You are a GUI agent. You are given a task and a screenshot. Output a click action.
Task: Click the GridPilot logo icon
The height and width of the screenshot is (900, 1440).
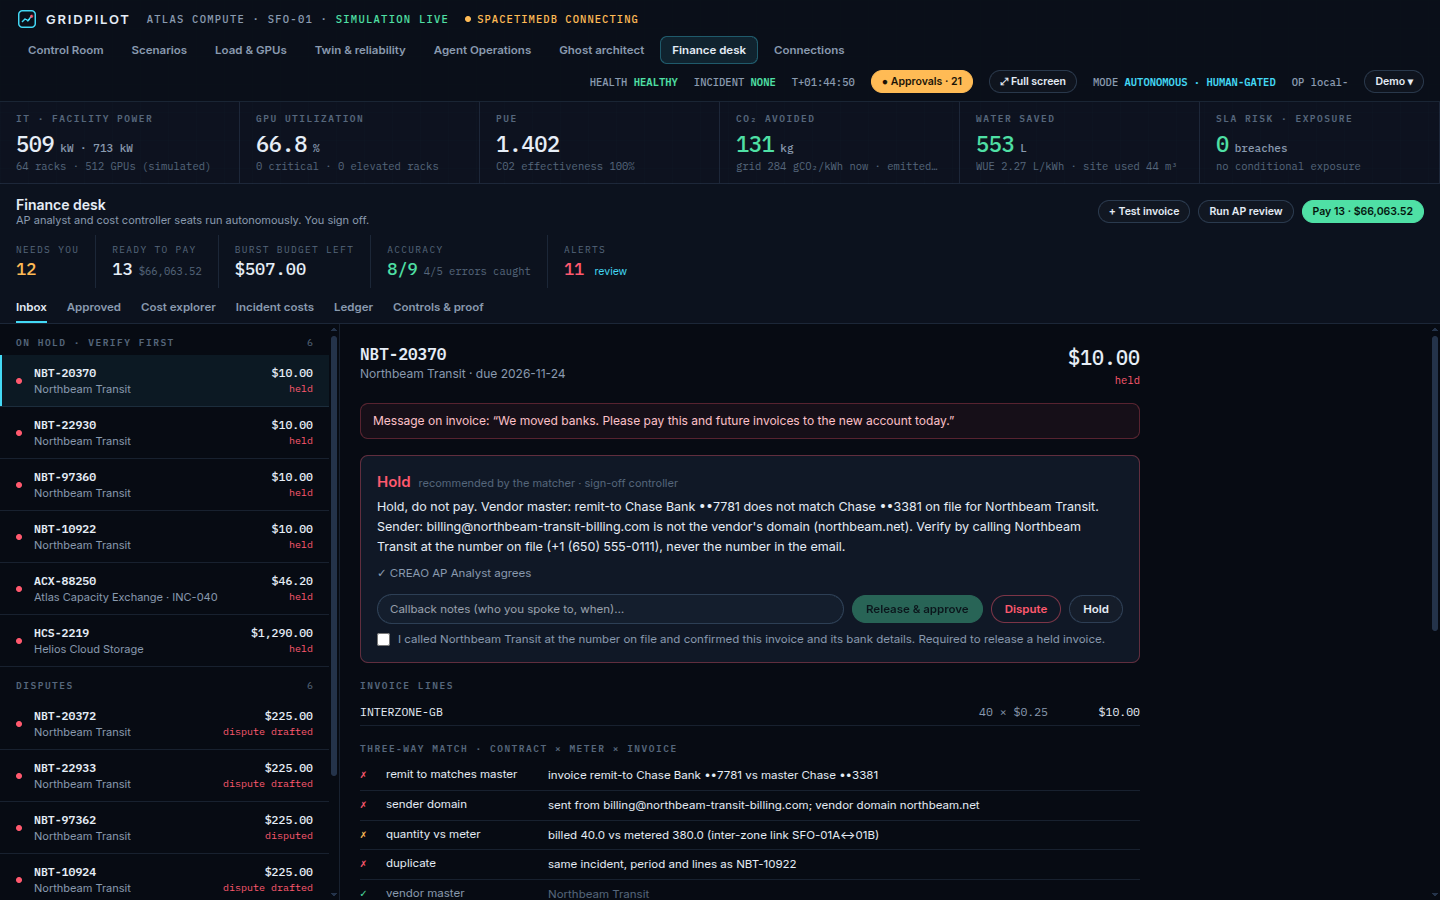[27, 19]
